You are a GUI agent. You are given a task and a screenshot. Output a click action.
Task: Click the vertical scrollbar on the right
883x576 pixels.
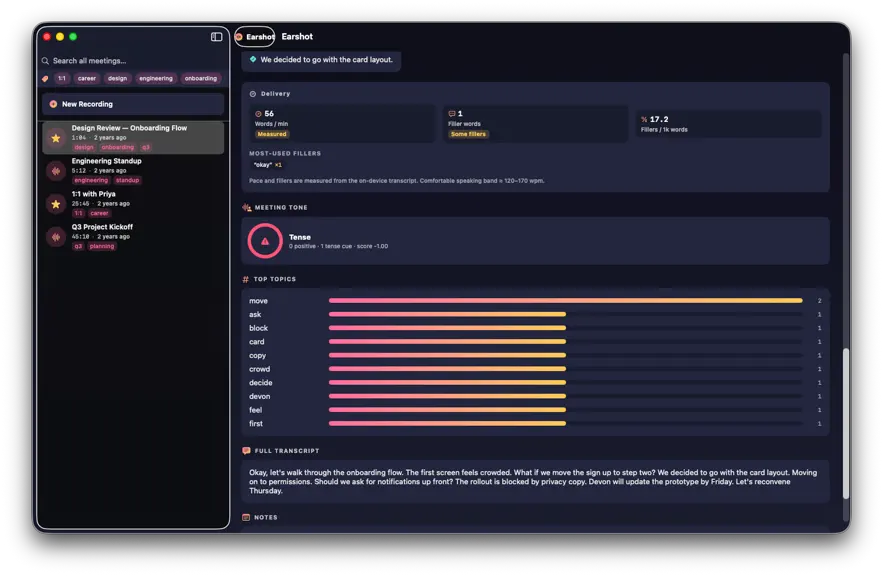[x=845, y=423]
